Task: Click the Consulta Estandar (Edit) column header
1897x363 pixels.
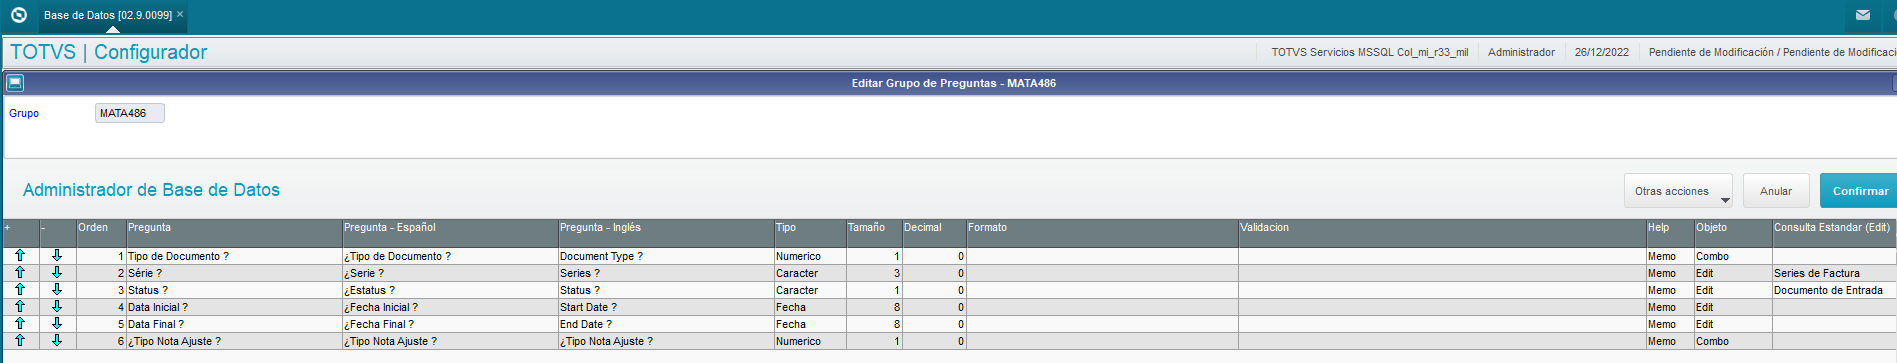Action: click(1834, 233)
